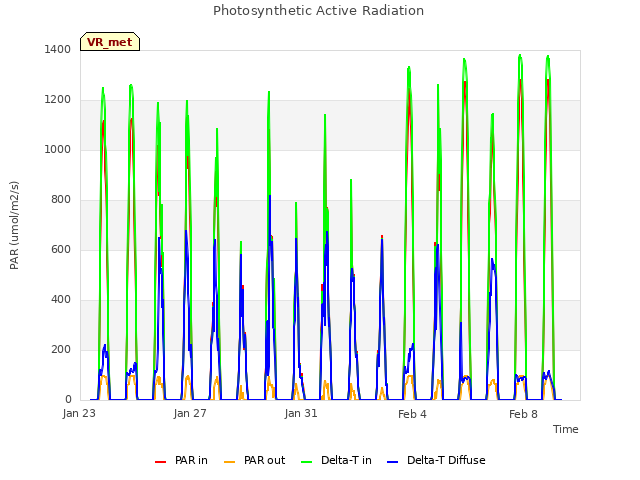Click the 1200 y-axis tick label

coord(58,100)
